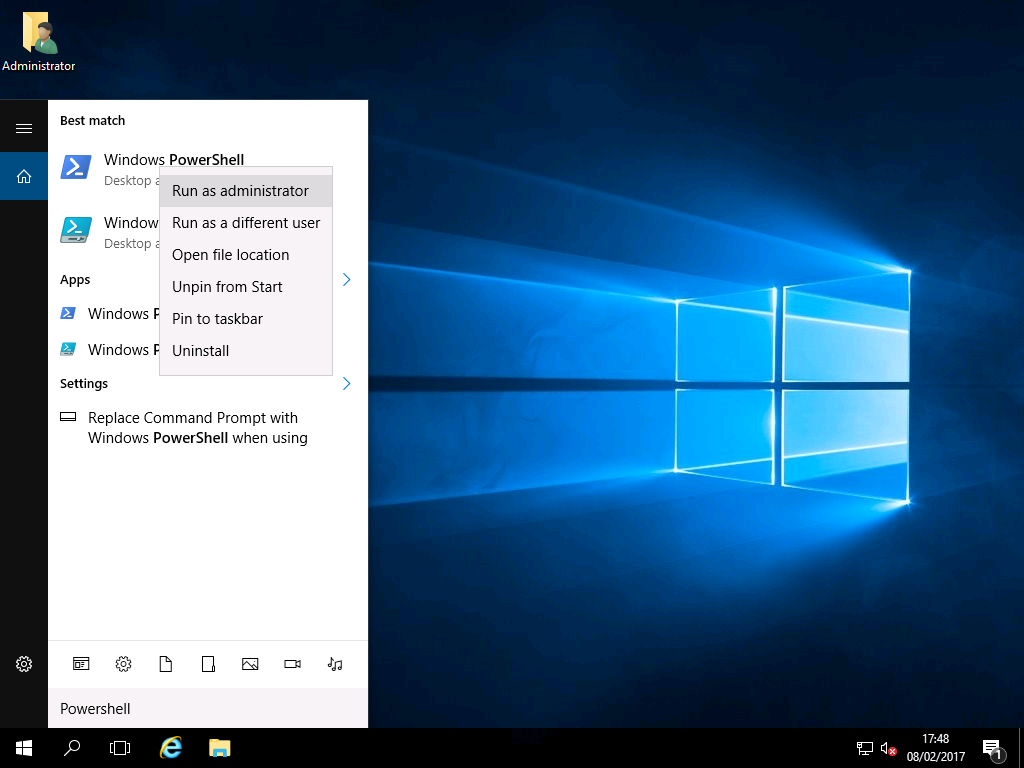1024x768 pixels.
Task: Open the Administrator folder on desktop
Action: pyautogui.click(x=39, y=41)
